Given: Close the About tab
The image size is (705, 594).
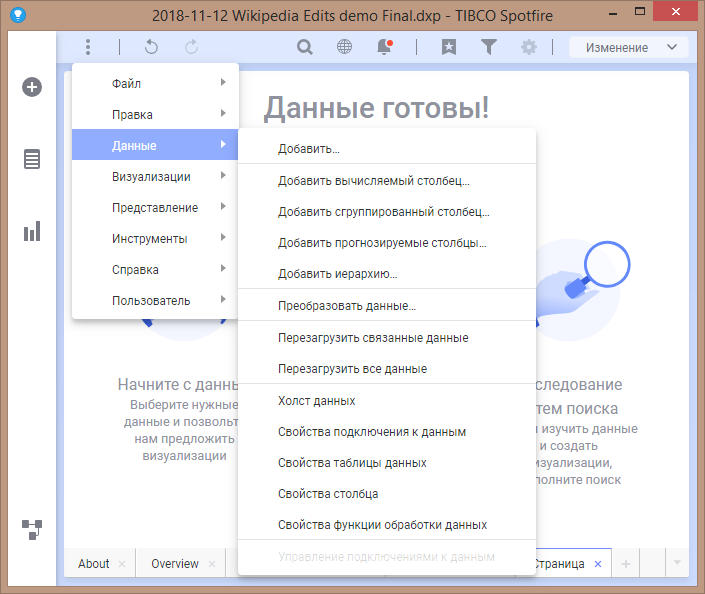Looking at the screenshot, I should [x=122, y=564].
